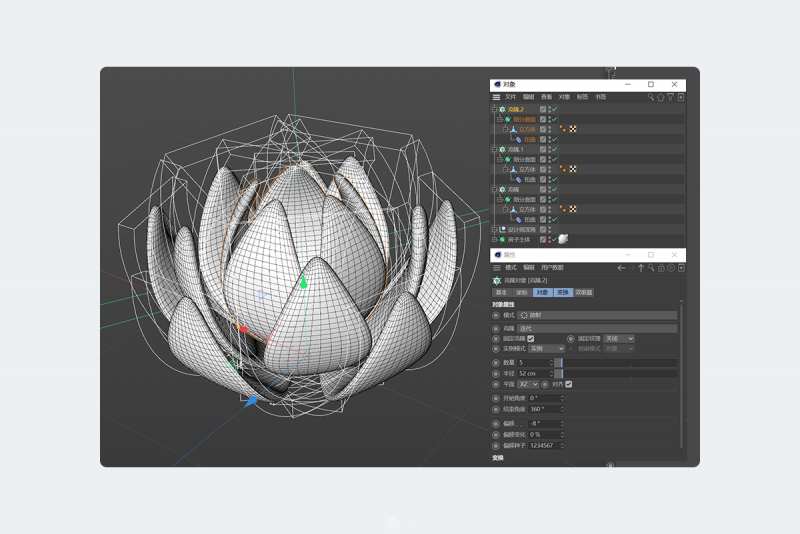Click the 数量 slider bar
This screenshot has height=534, width=800.
[x=615, y=362]
